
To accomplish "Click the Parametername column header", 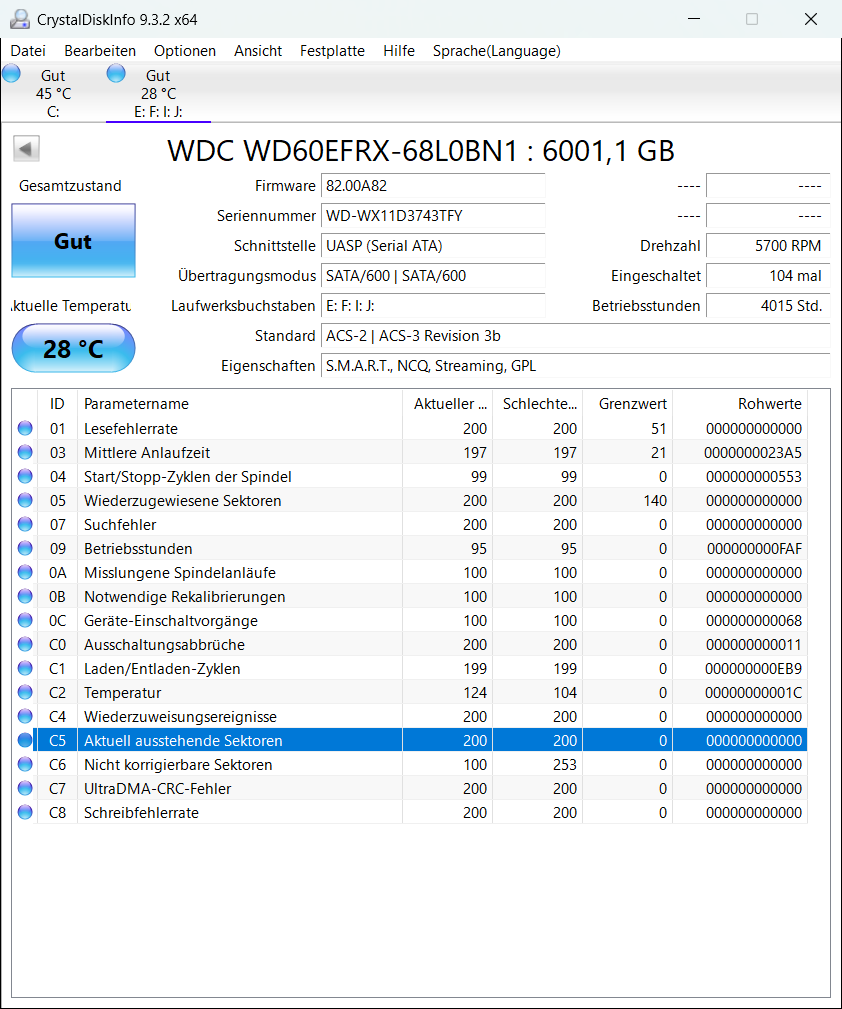I will [x=239, y=403].
